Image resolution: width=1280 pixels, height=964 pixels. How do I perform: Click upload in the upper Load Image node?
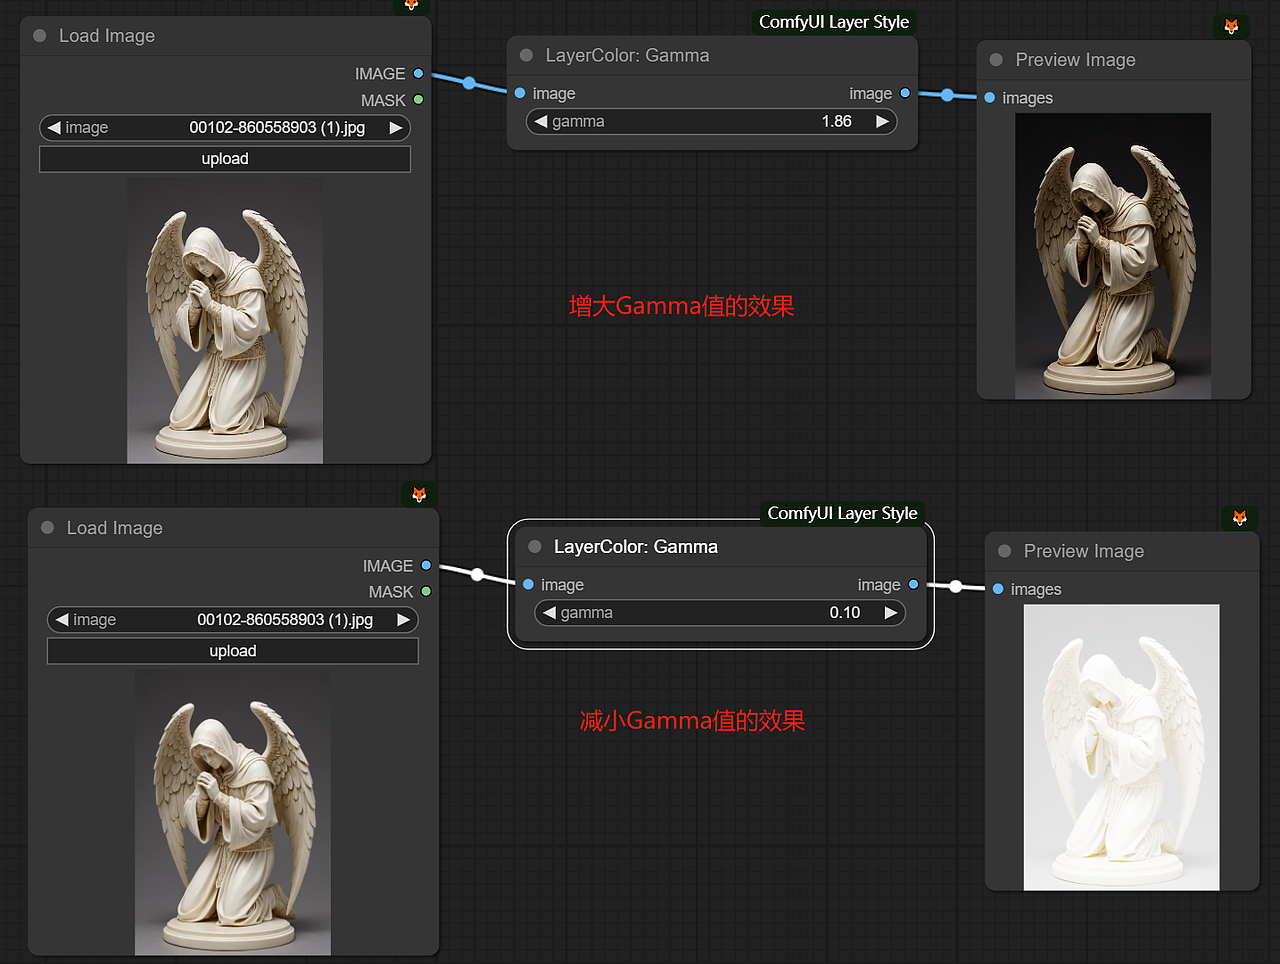[225, 159]
